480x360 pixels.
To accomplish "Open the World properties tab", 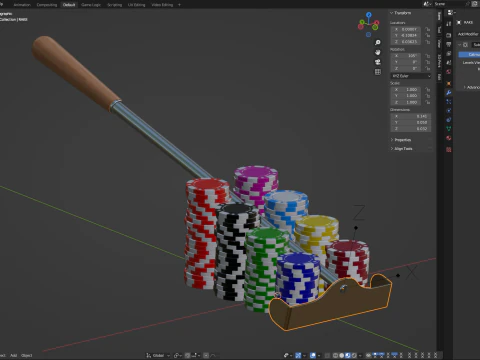I will click(x=449, y=72).
